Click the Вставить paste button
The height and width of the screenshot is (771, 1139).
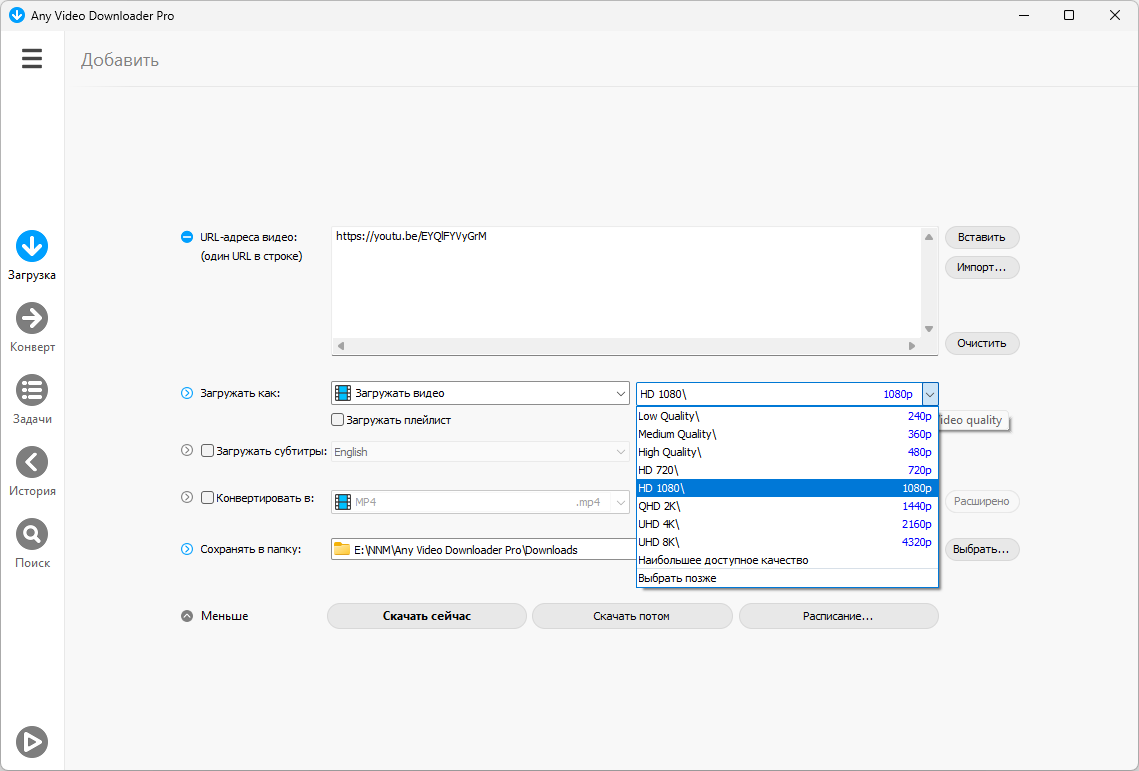pos(981,237)
